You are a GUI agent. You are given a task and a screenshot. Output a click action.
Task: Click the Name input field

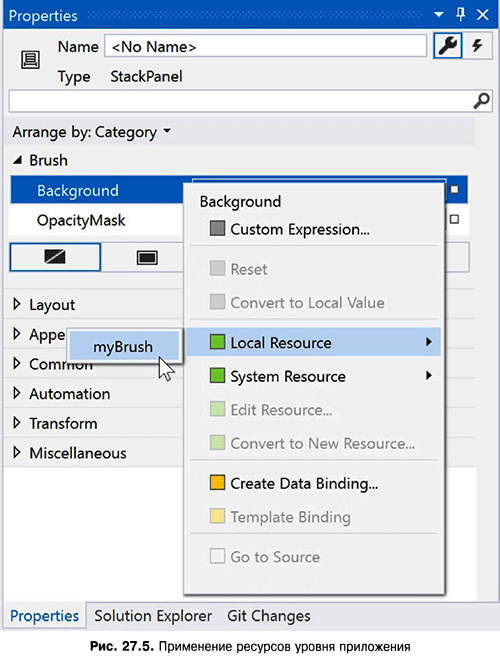[266, 46]
